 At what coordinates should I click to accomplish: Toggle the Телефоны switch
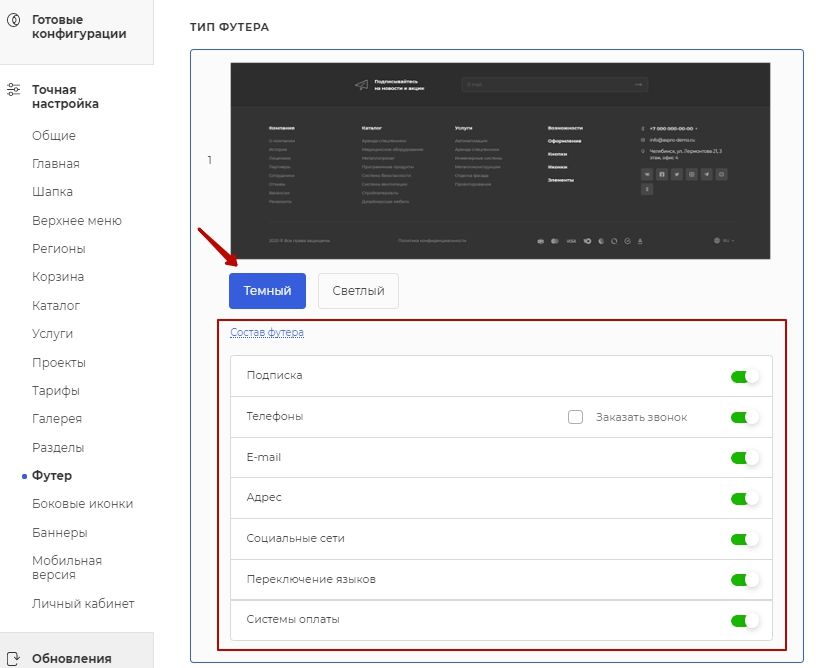point(745,417)
